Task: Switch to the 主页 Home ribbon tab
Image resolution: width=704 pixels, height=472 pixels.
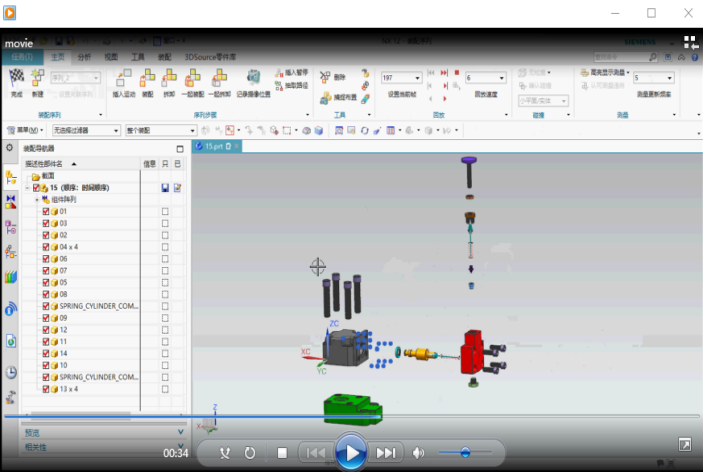Action: click(57, 57)
